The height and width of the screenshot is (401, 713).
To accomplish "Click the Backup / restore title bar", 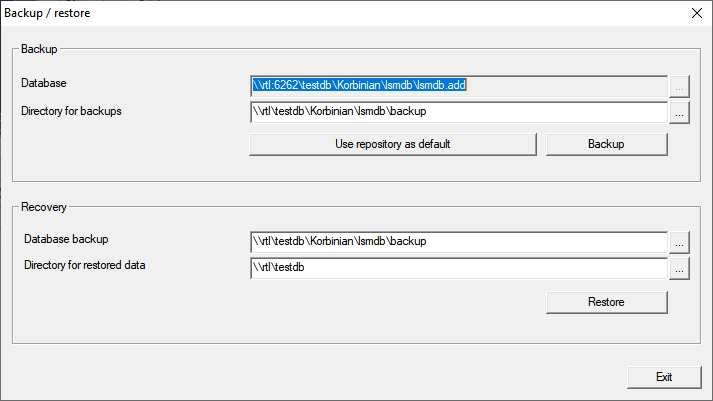I will [300, 13].
